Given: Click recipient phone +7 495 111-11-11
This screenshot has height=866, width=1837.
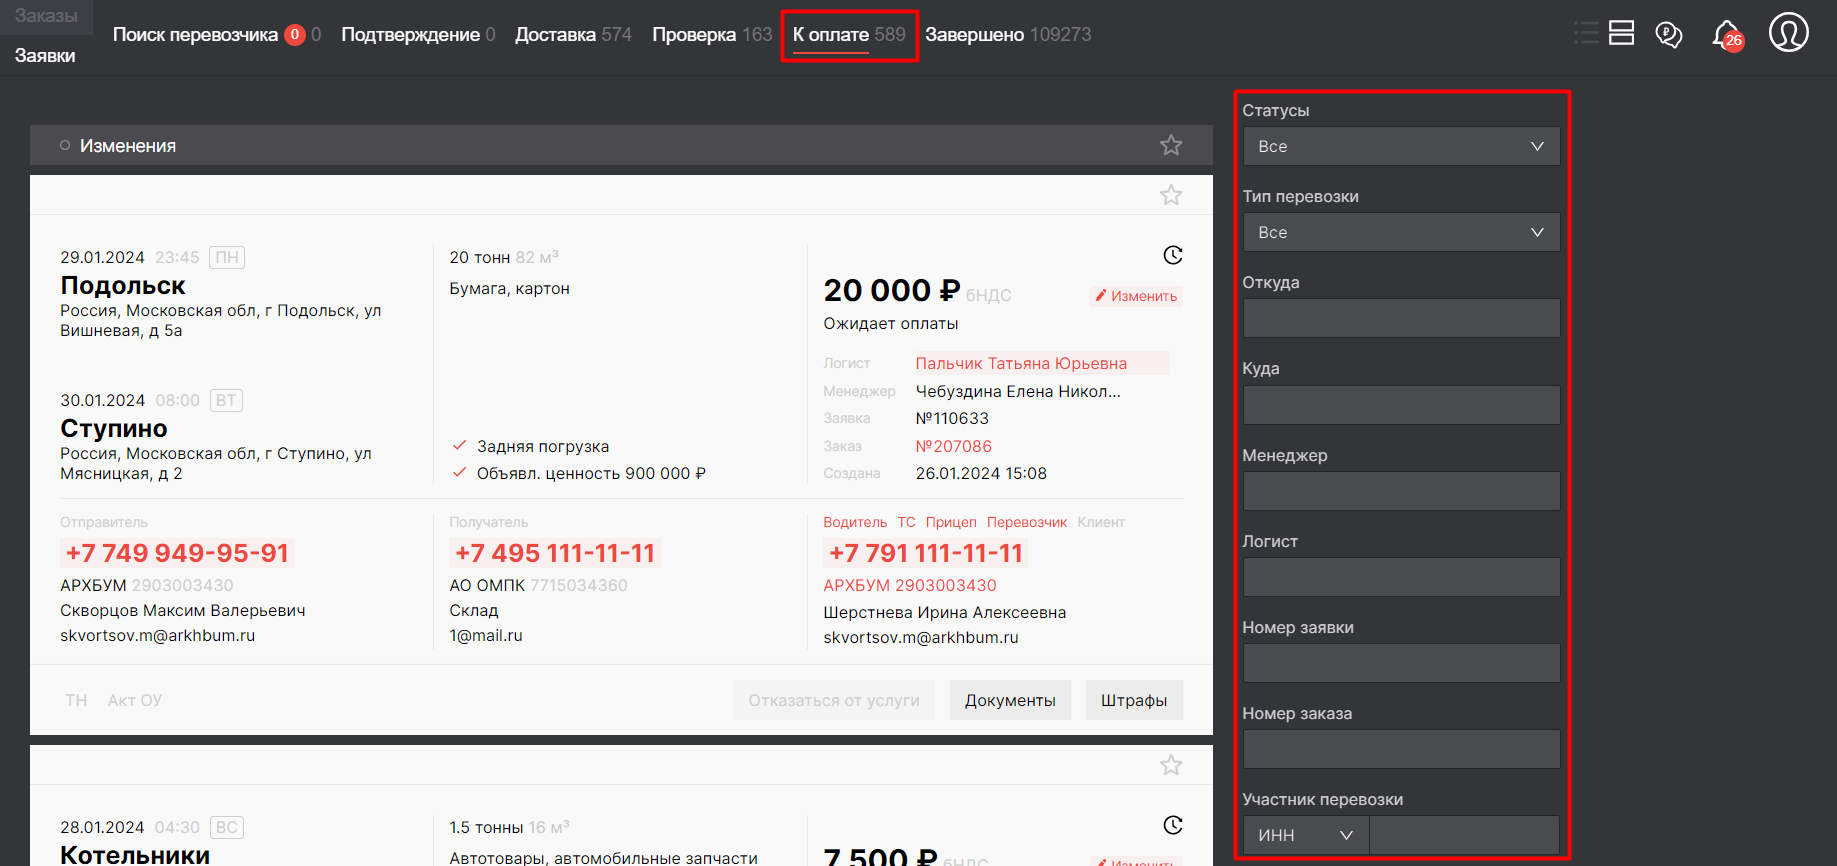Looking at the screenshot, I should click(555, 553).
